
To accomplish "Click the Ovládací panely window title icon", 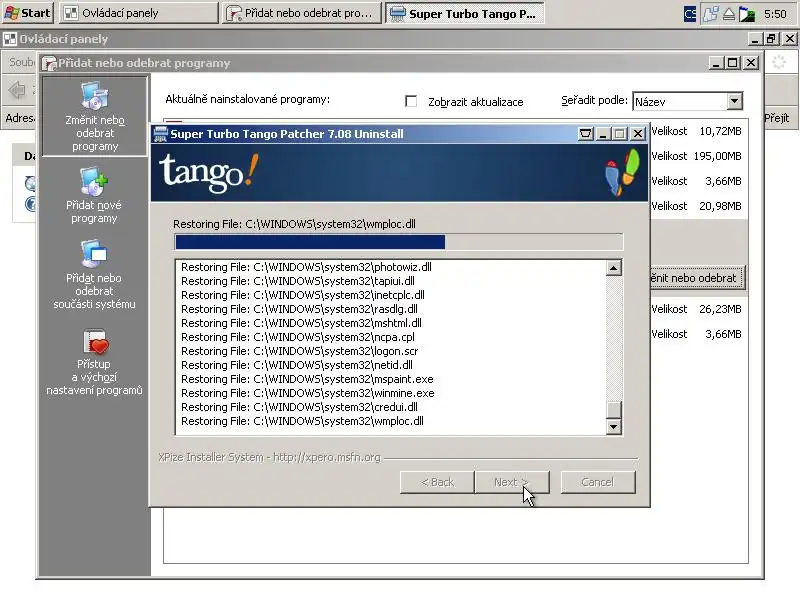I will coord(10,39).
